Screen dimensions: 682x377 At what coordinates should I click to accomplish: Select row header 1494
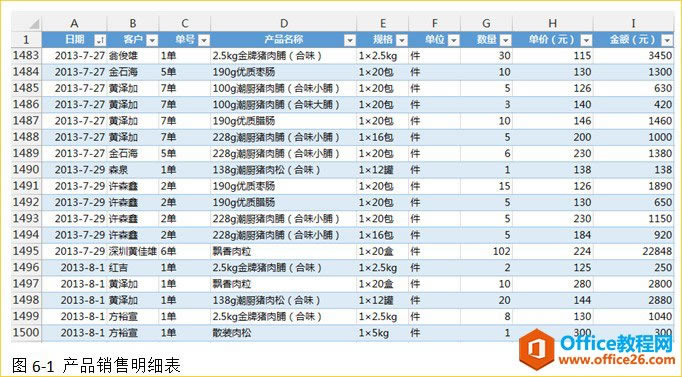(26, 235)
